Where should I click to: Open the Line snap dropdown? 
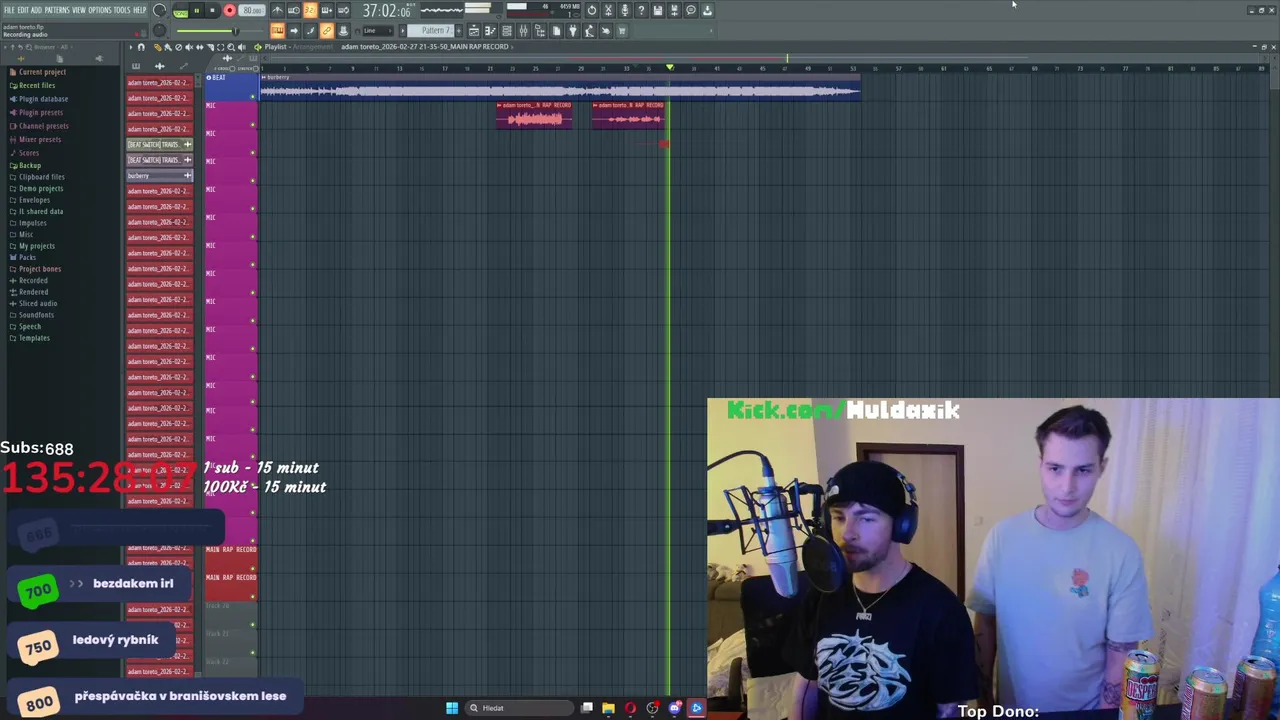pyautogui.click(x=377, y=31)
